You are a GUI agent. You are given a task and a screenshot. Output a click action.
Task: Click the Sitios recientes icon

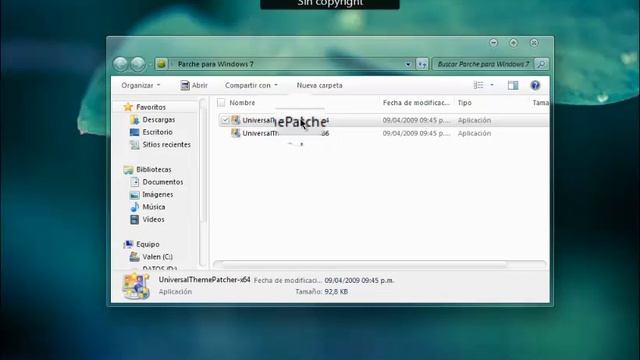tap(134, 144)
